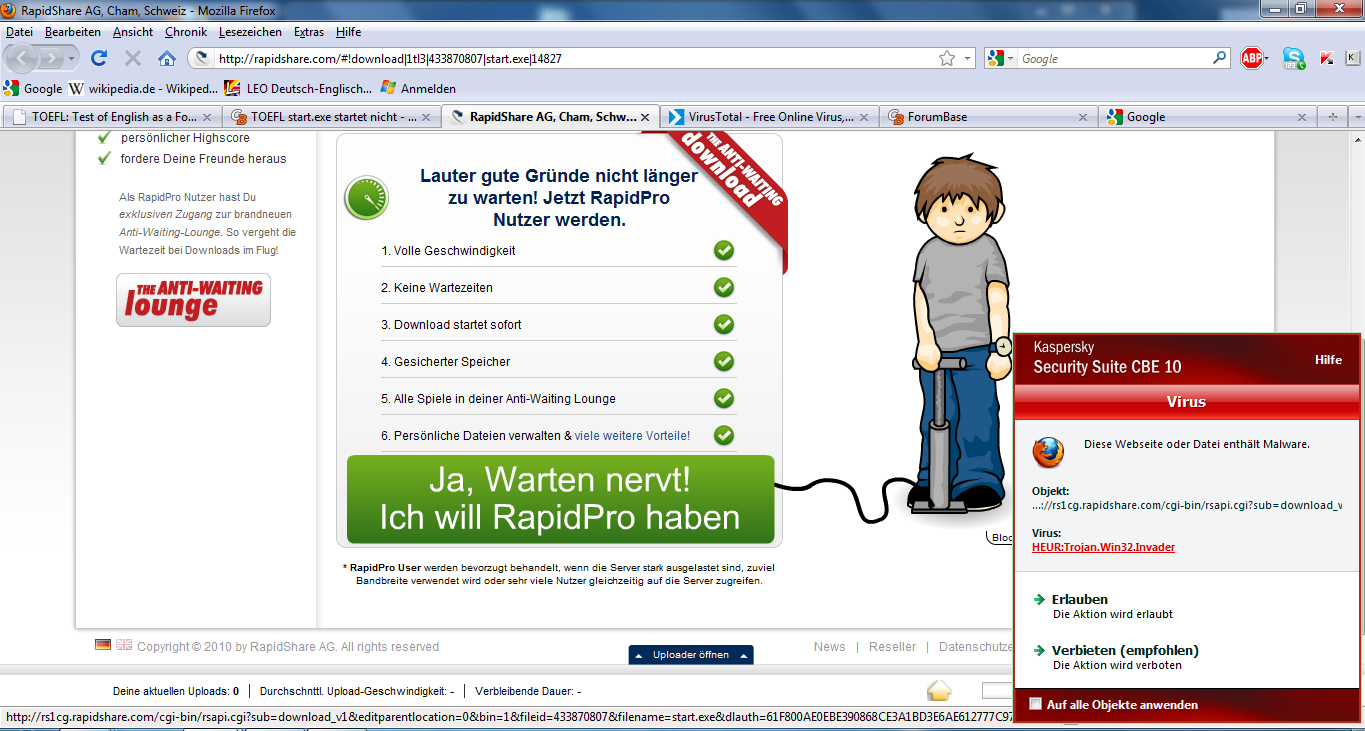Screen dimensions: 1365x731
Task: Run the search with the magnifier icon
Action: (1220, 58)
